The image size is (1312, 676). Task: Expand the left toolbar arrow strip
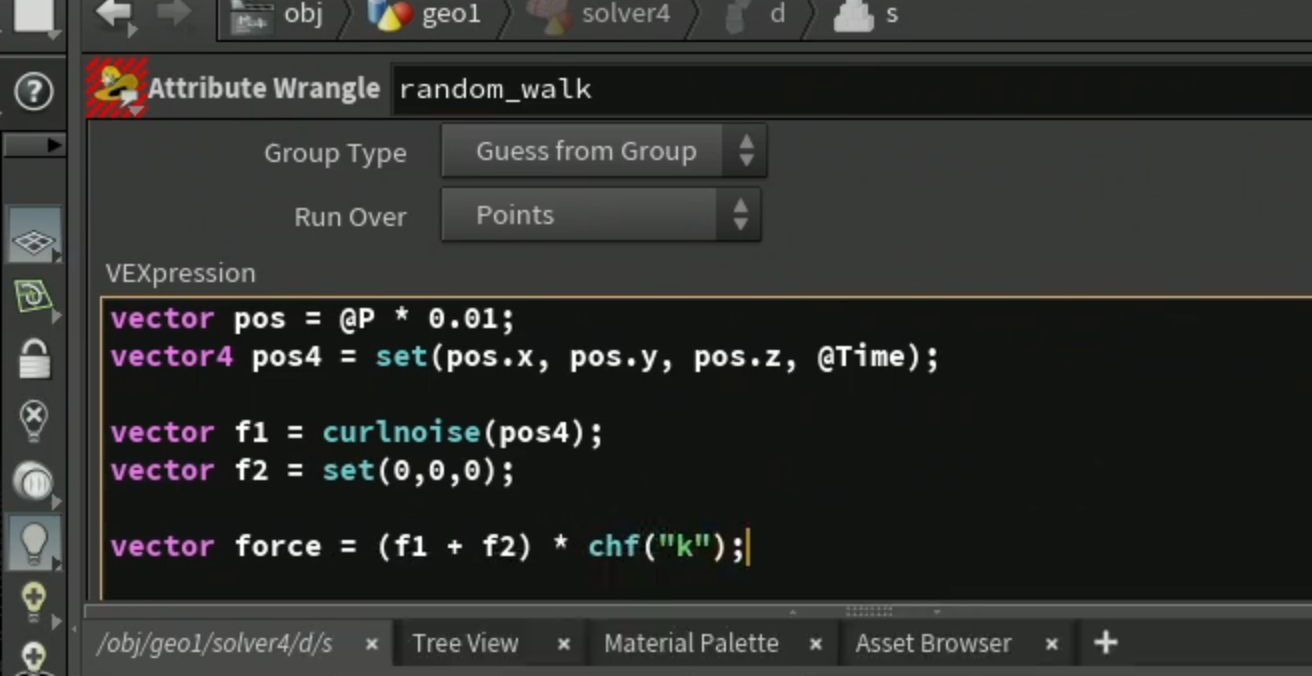click(34, 145)
